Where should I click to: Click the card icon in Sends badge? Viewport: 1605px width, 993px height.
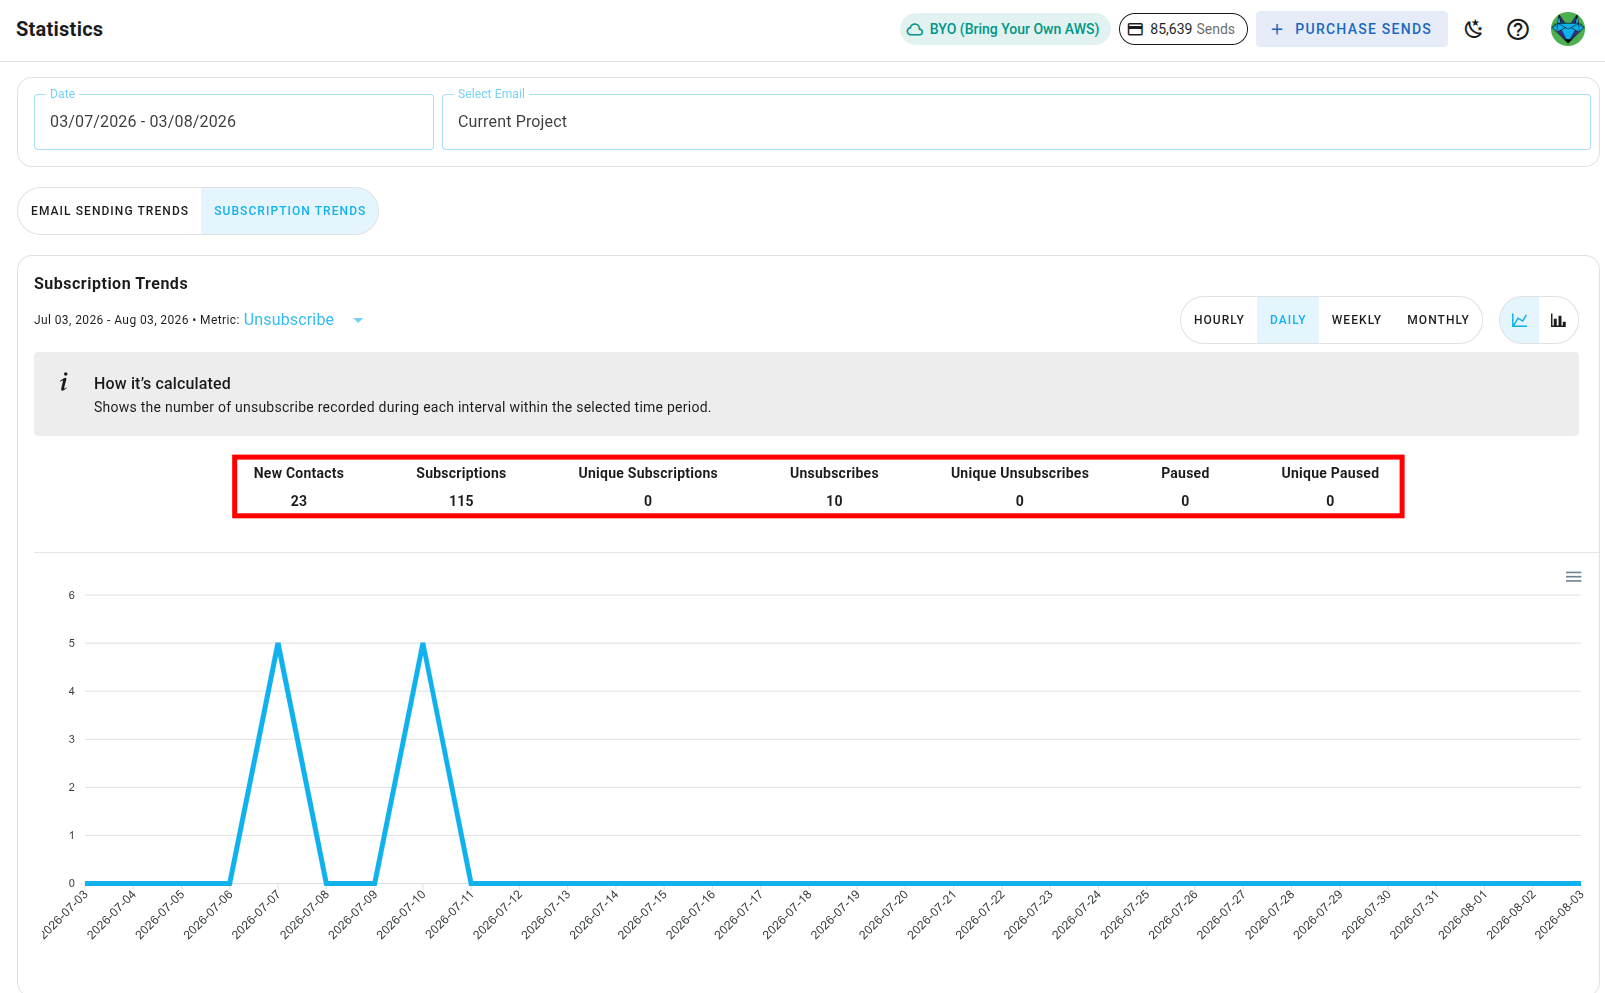click(x=1135, y=29)
